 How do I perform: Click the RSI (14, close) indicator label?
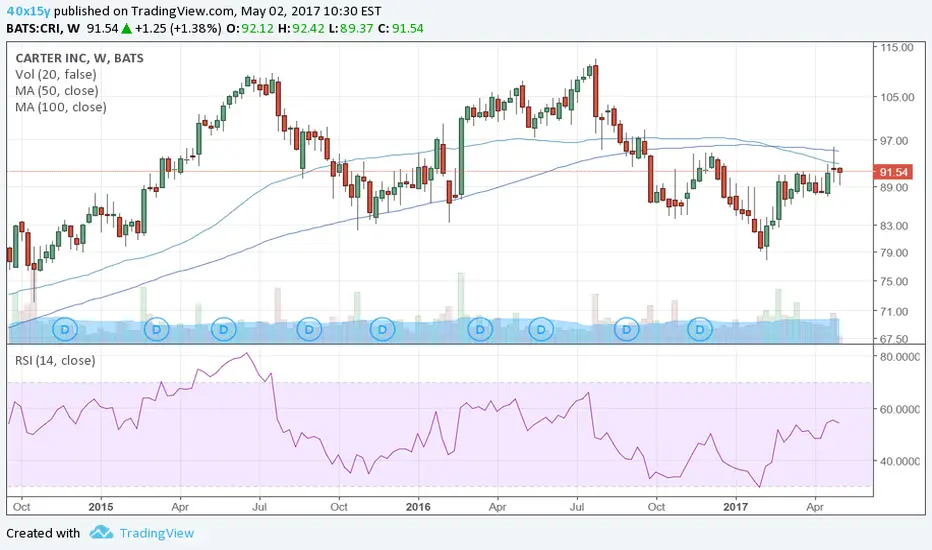pyautogui.click(x=55, y=360)
